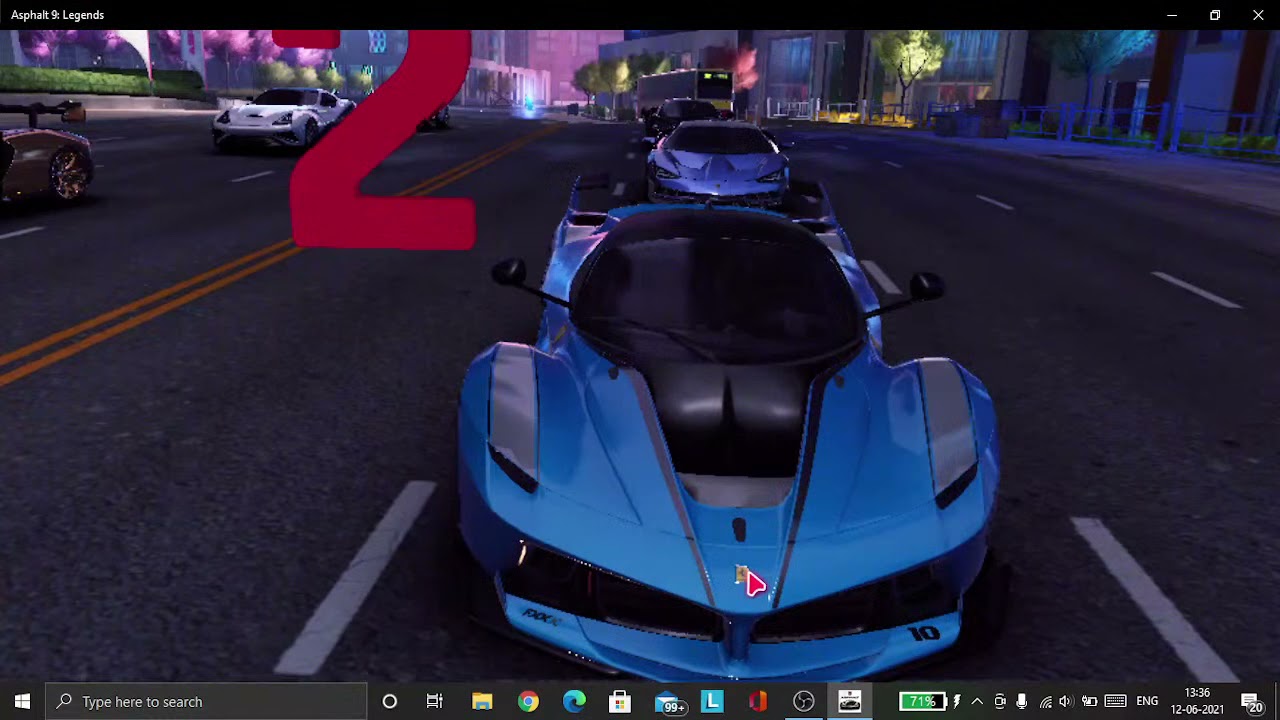Restore down the Asphalt 9 window
Screen dimensions: 1280x720
[1215, 15]
